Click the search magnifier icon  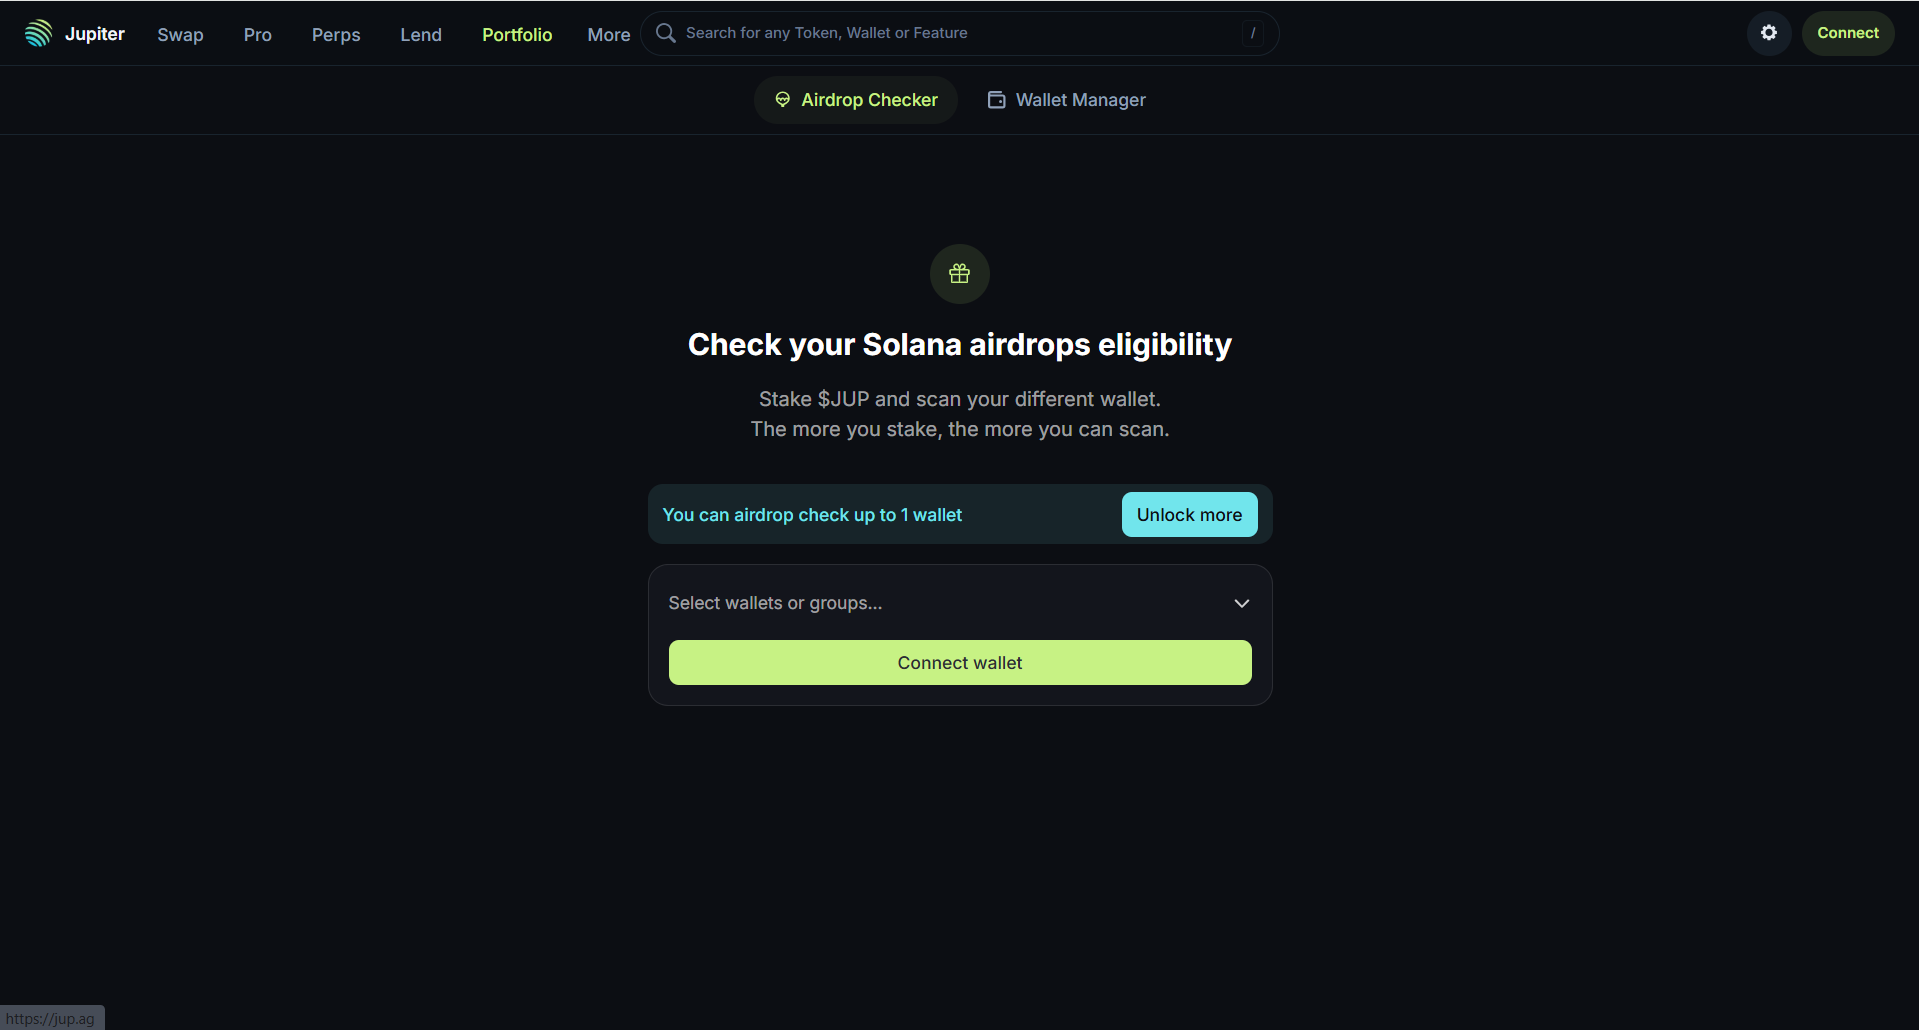point(665,32)
